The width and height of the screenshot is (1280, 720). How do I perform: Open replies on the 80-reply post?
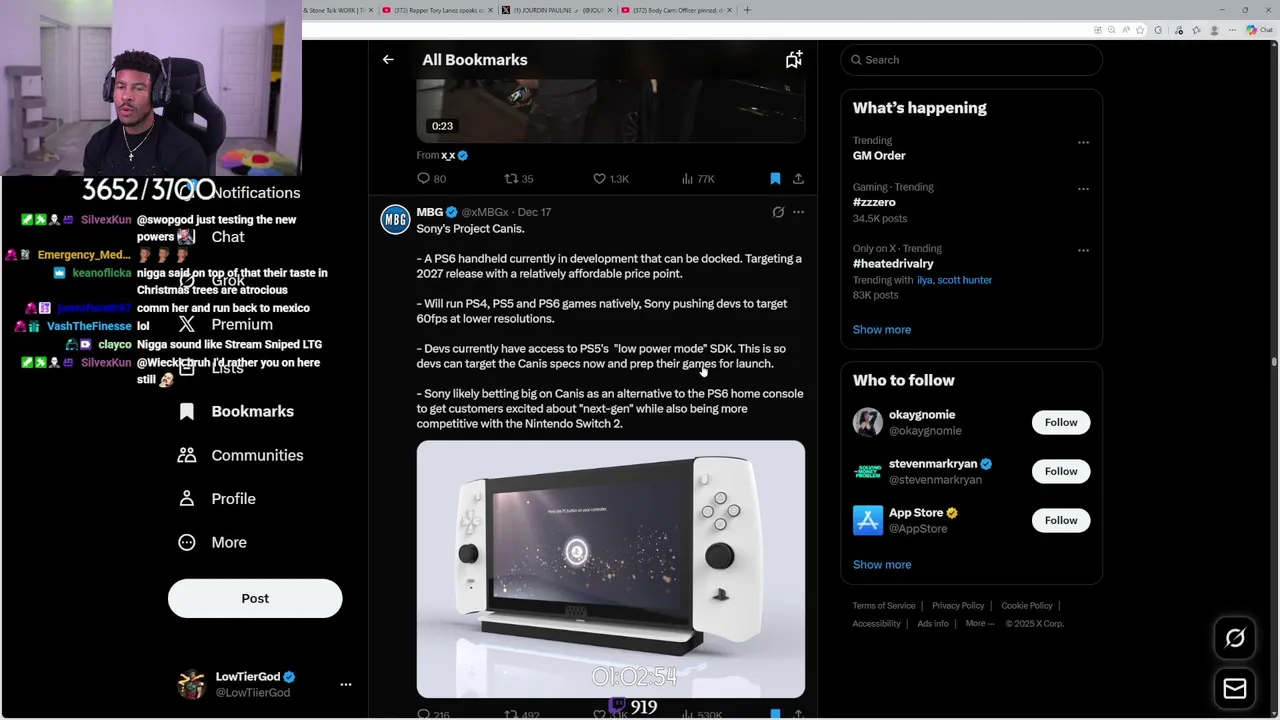[x=431, y=179]
